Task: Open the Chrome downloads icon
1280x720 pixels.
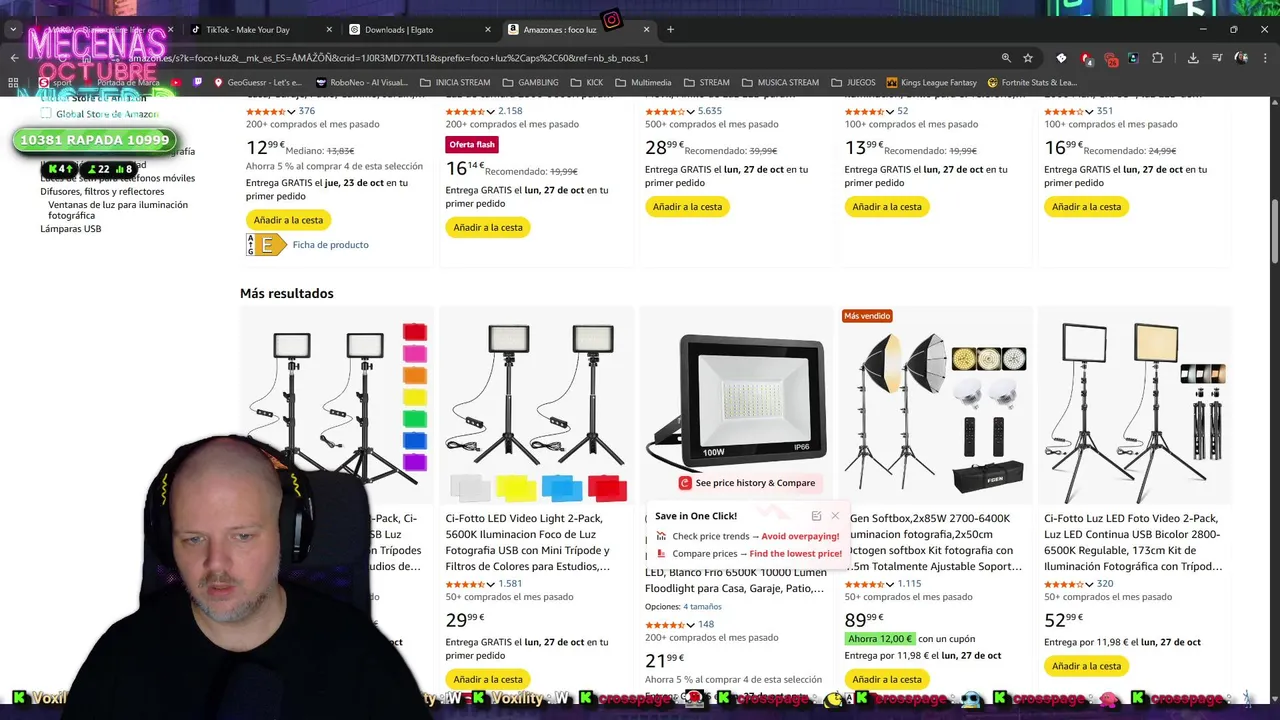Action: tap(1193, 58)
